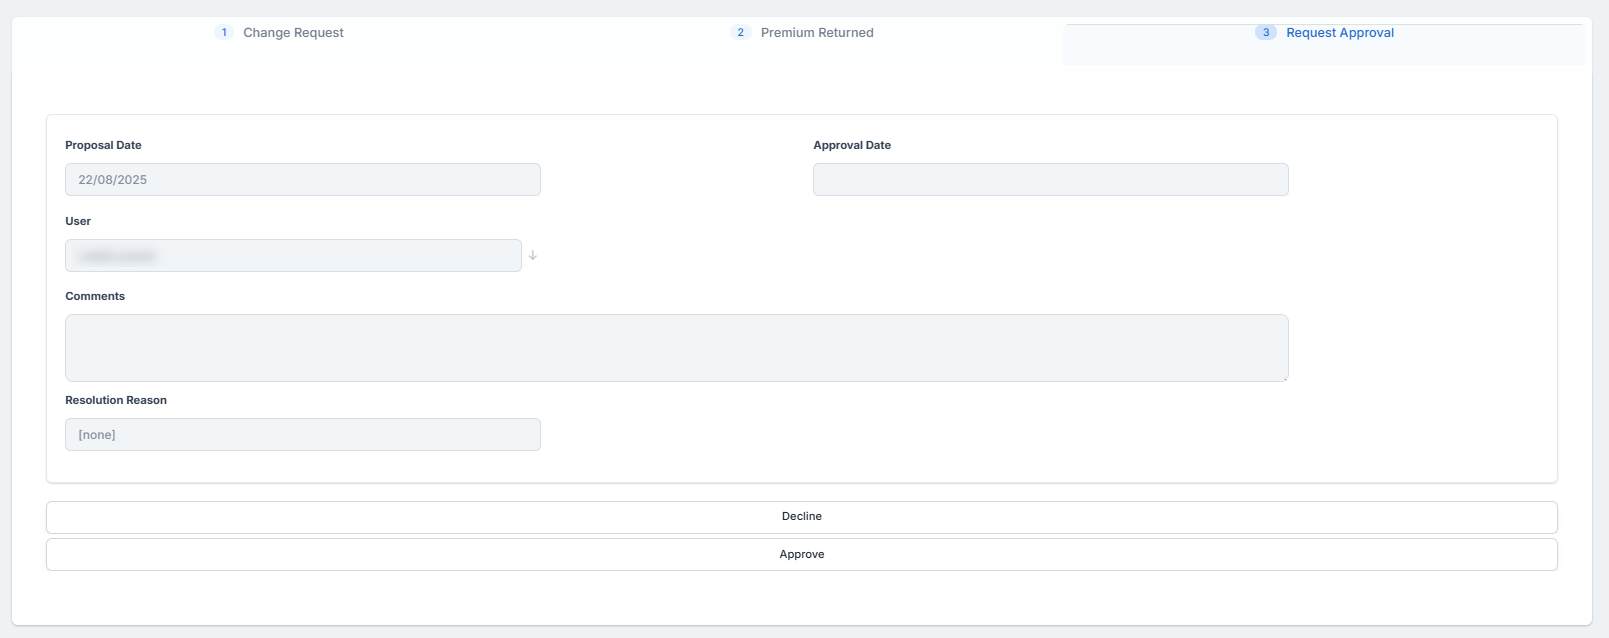Click step 1 number badge
Image resolution: width=1609 pixels, height=638 pixels.
[x=224, y=33]
